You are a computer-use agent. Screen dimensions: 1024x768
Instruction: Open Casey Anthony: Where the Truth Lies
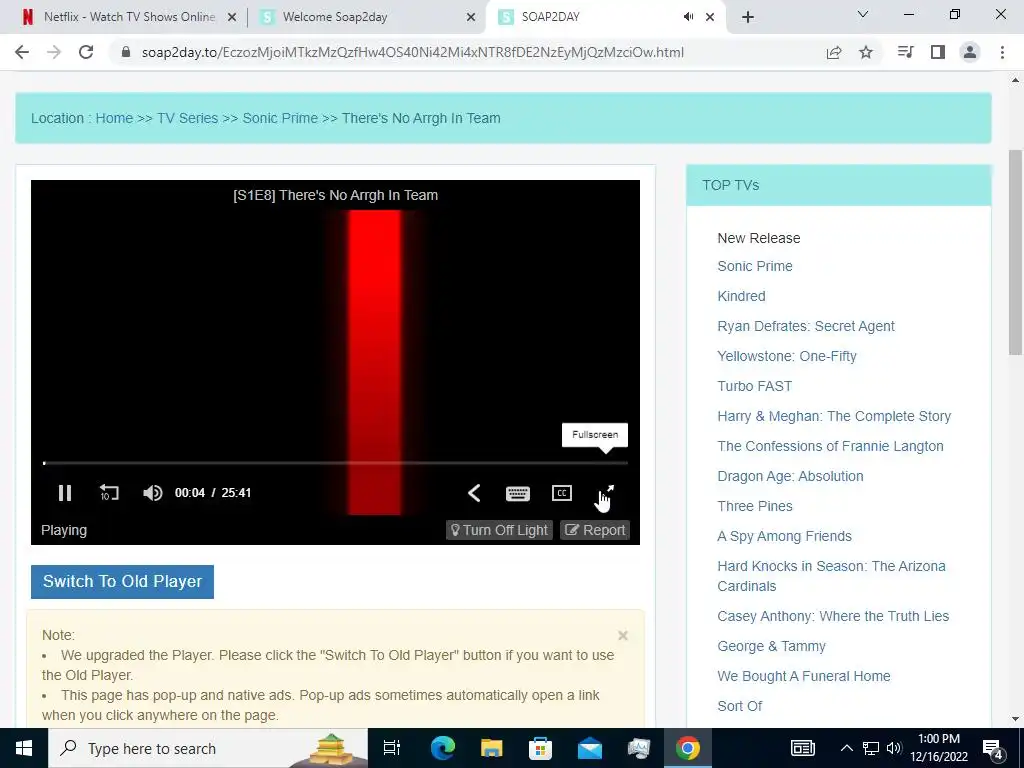point(833,616)
